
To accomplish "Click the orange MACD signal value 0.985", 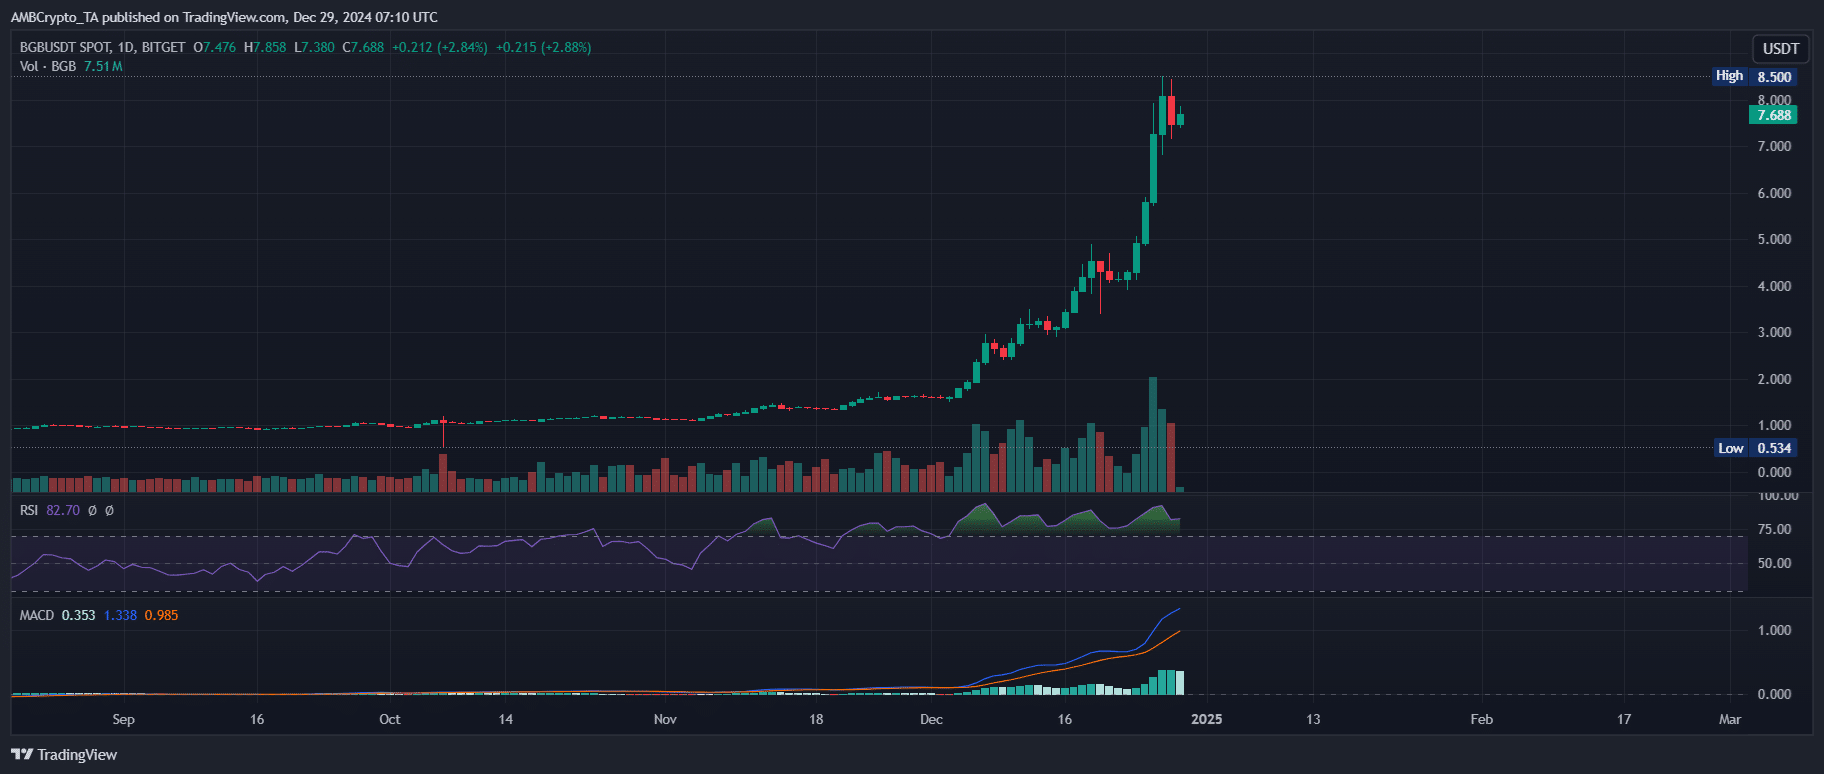I will 161,615.
